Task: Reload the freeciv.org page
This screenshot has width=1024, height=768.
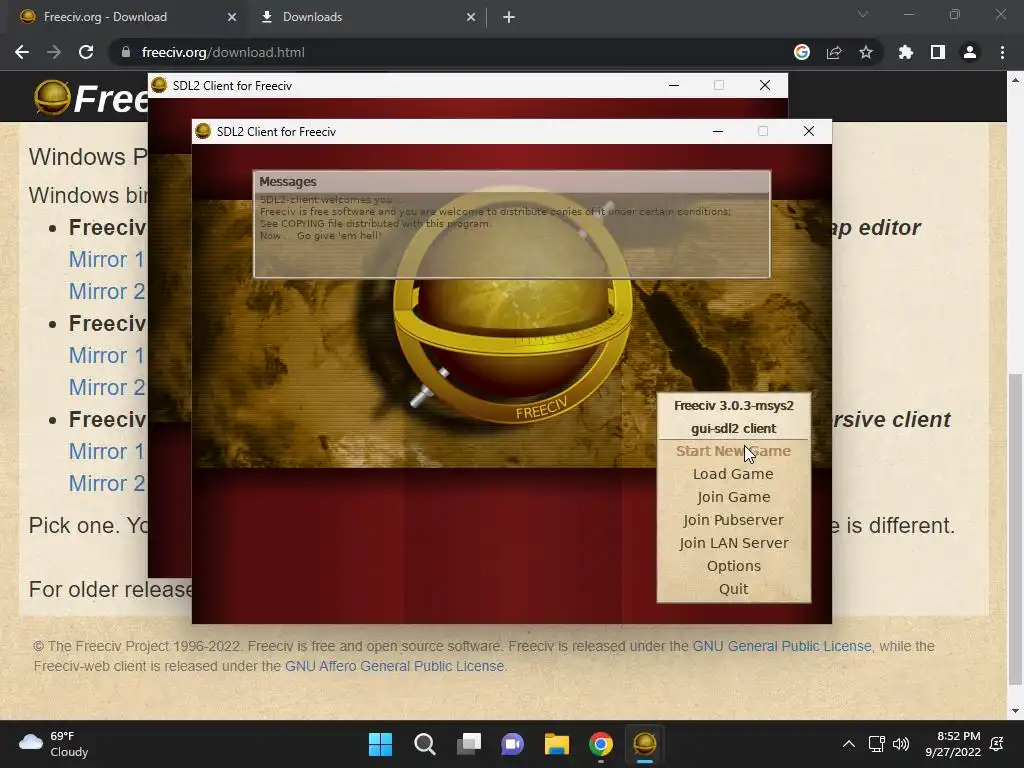Action: [x=86, y=52]
